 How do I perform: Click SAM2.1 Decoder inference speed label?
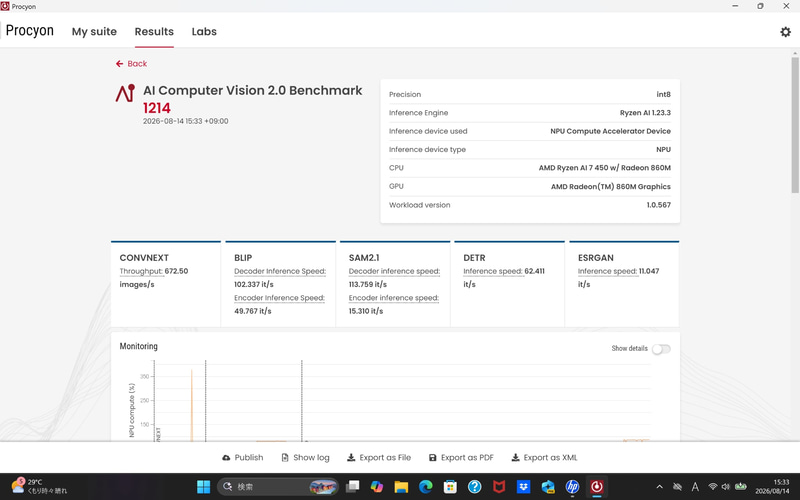click(394, 271)
